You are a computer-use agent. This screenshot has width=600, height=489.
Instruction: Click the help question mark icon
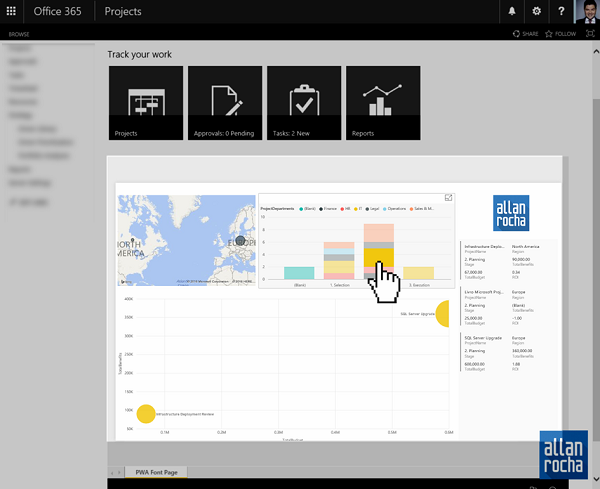coord(561,12)
